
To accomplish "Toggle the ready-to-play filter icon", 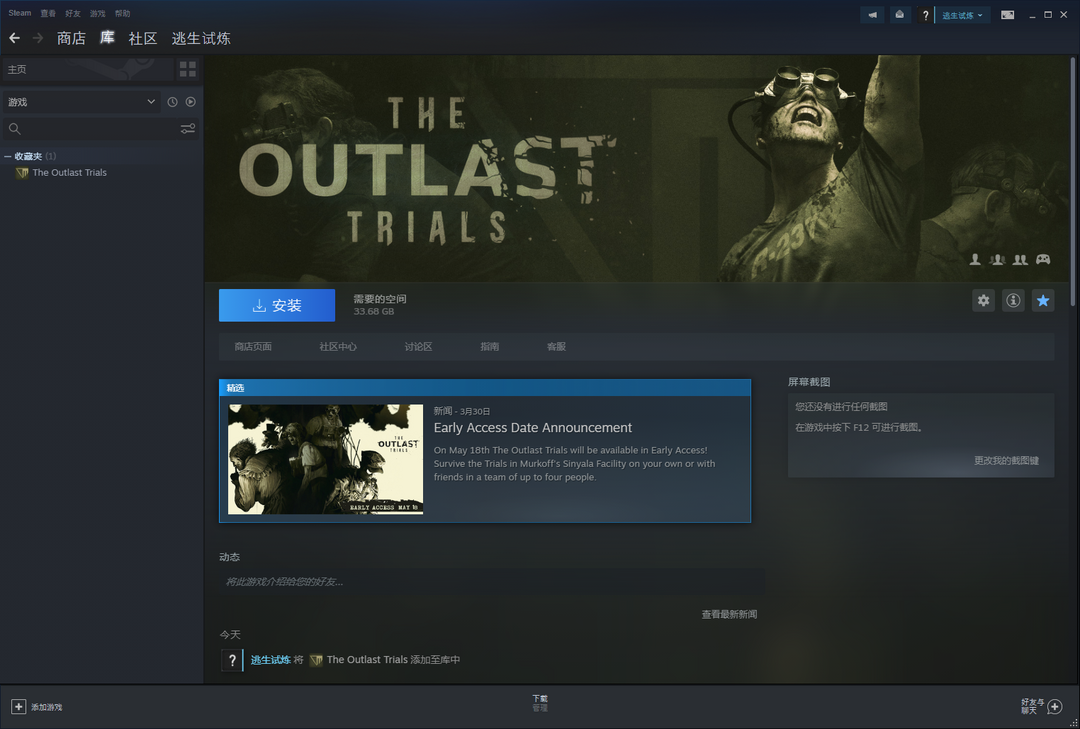I will coord(190,102).
